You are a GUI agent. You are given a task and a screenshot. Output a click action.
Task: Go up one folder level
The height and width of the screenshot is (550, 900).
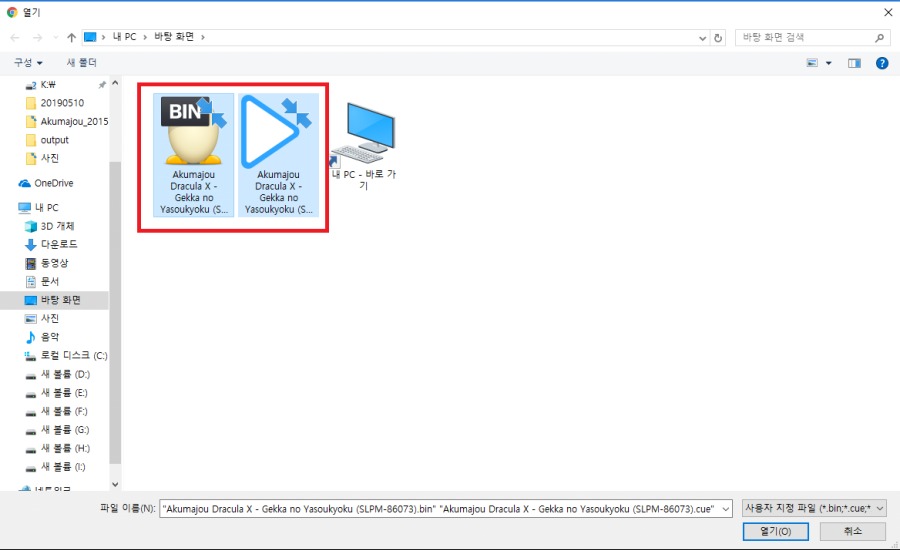tap(71, 37)
